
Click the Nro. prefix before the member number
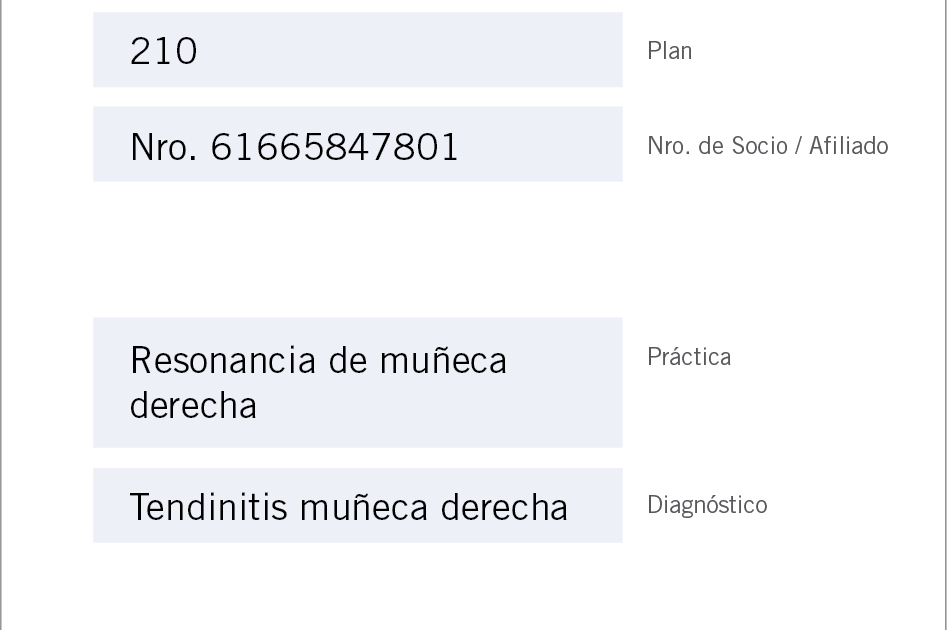click(x=163, y=147)
